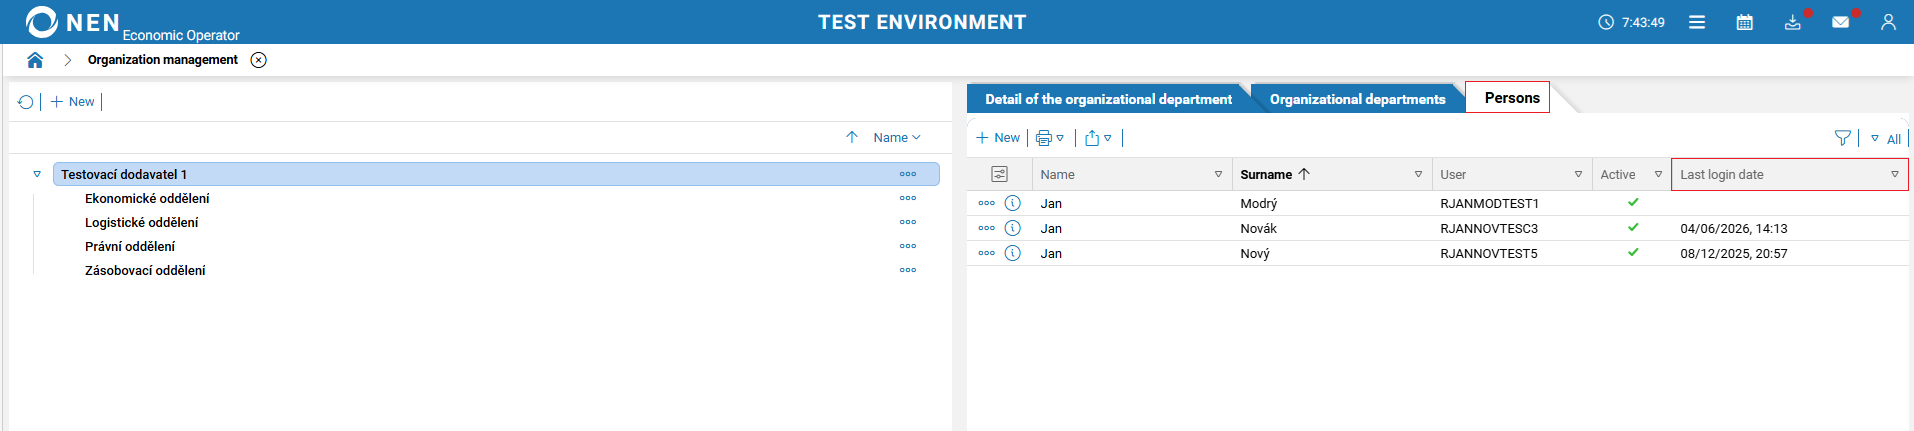This screenshot has height=431, width=1914.
Task: Open the messages envelope icon
Action: tap(1840, 22)
